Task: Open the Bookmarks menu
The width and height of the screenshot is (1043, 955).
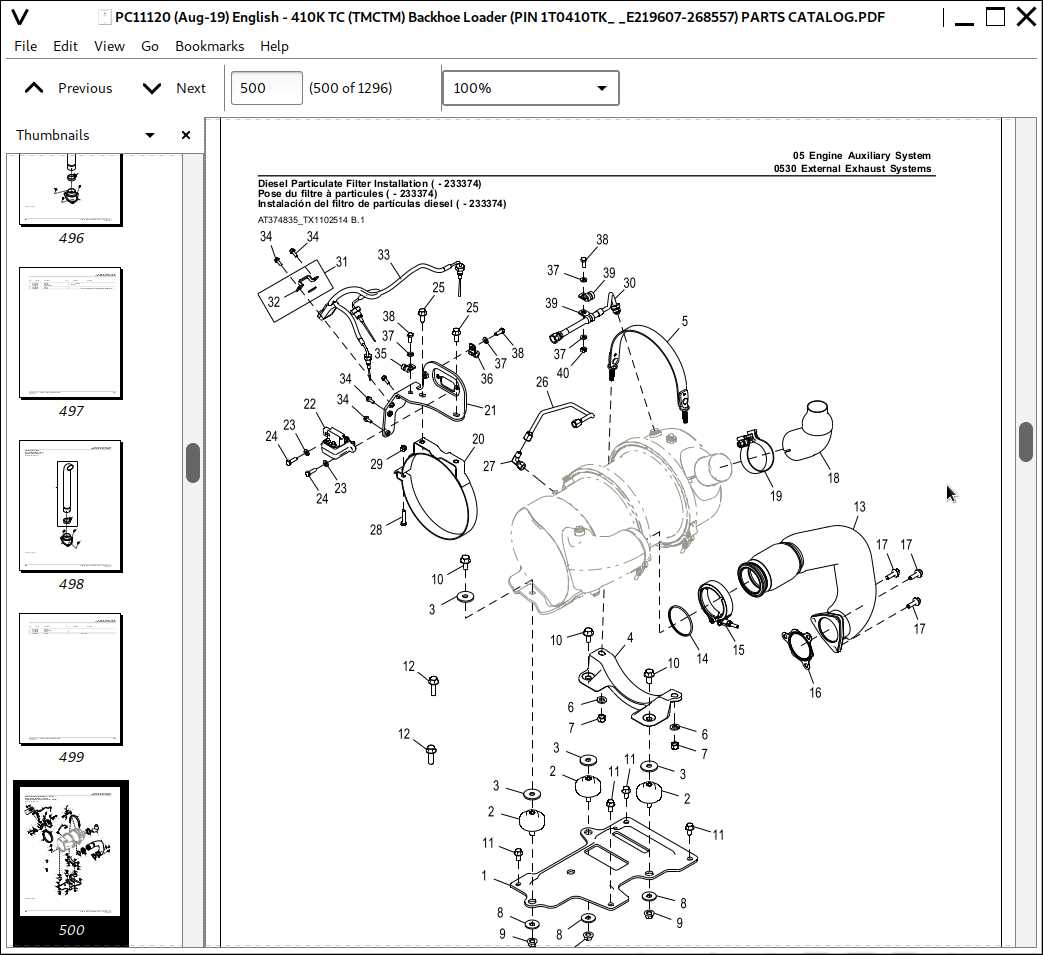Action: click(210, 46)
